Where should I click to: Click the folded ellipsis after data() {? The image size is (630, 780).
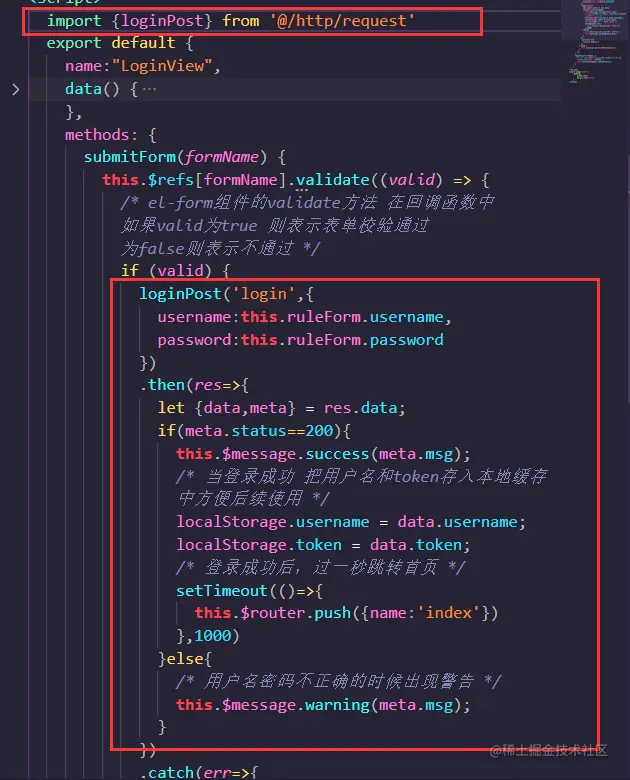click(x=149, y=90)
